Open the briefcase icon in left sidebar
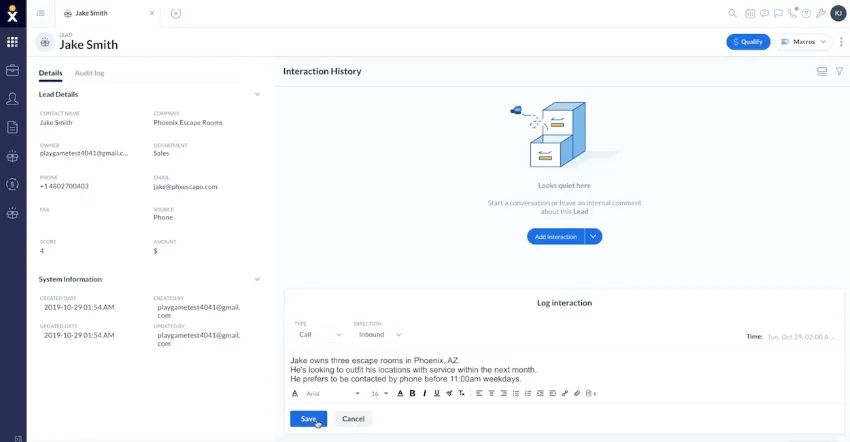 [12, 71]
